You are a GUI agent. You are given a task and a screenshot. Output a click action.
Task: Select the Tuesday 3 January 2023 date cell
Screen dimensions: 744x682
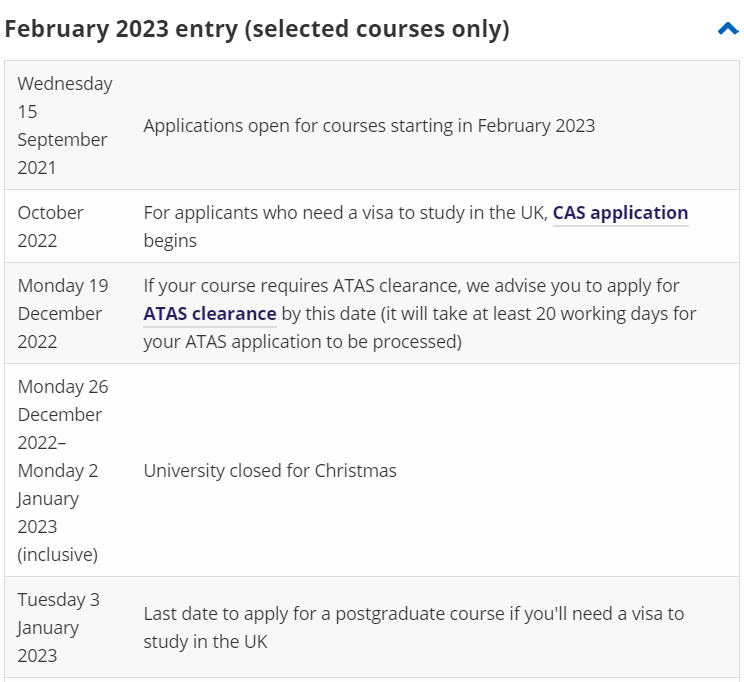coord(58,627)
